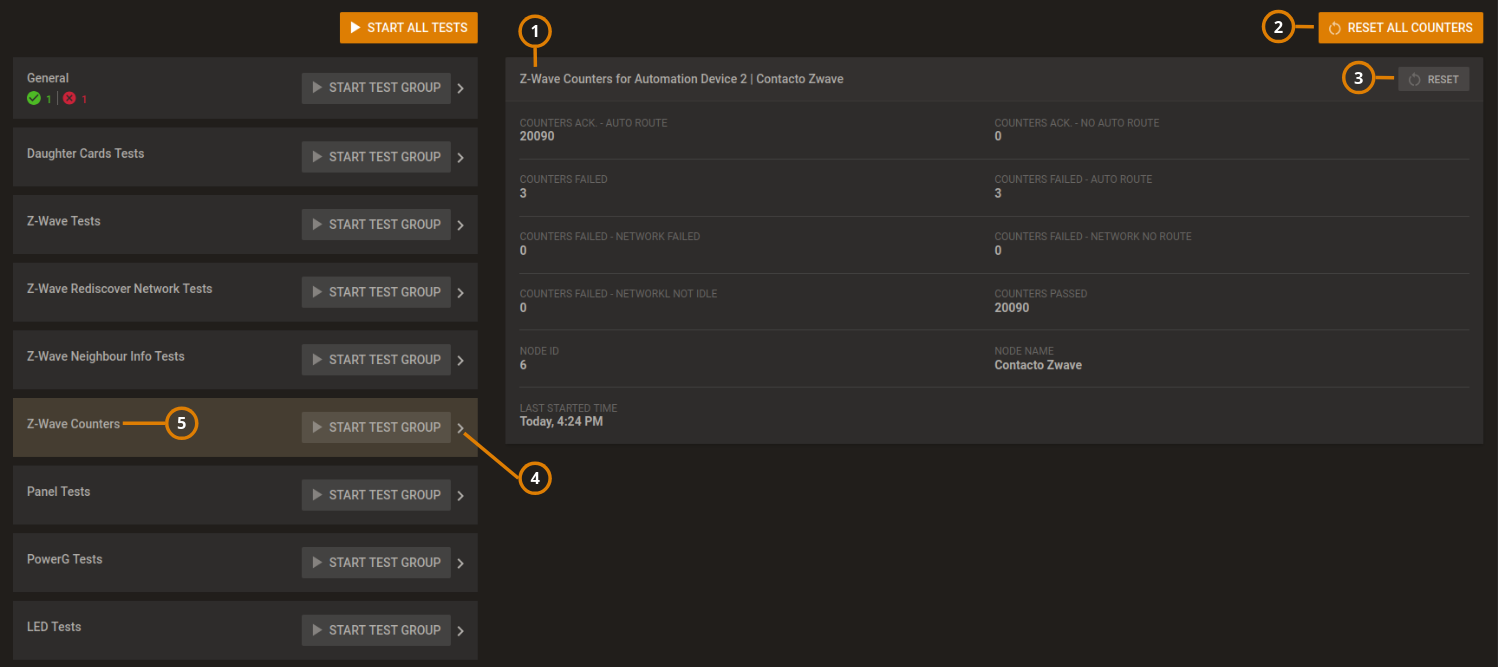This screenshot has width=1498, height=667.
Task: Click the green passed-count icon in General
Action: coord(34,99)
